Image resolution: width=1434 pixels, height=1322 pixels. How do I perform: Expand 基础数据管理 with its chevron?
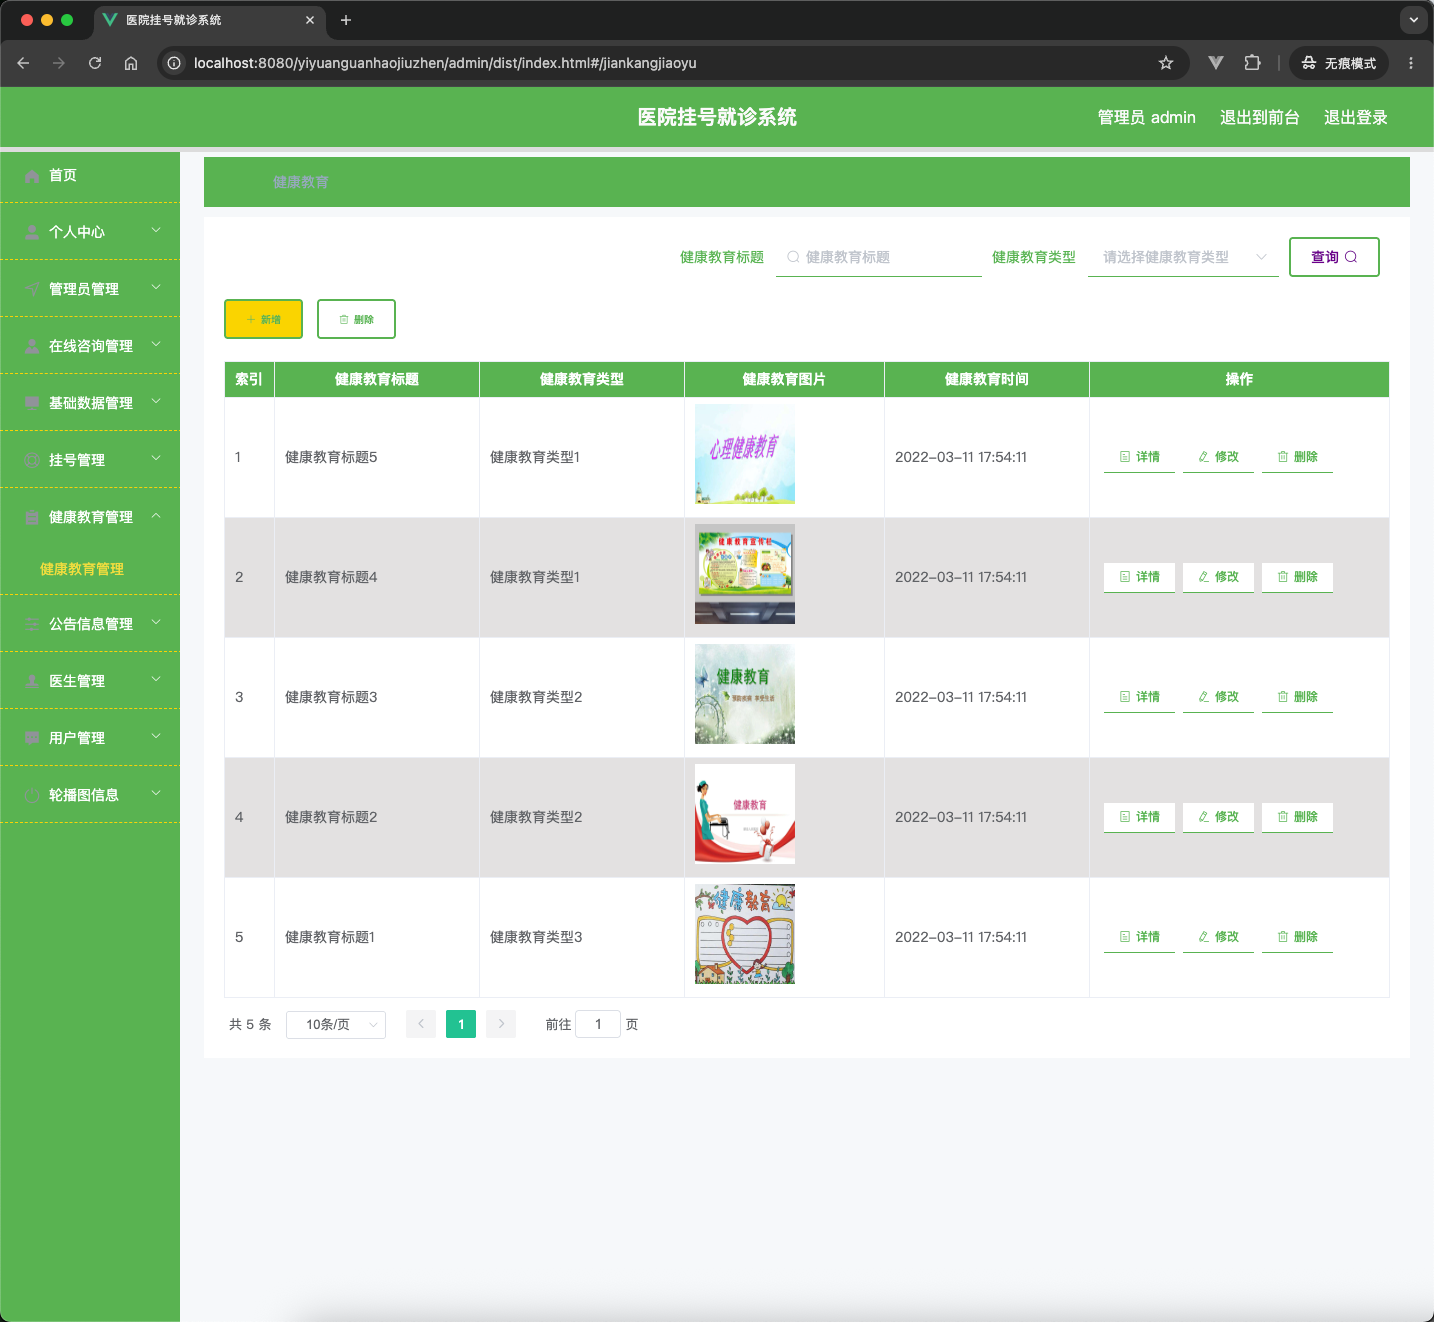[156, 401]
